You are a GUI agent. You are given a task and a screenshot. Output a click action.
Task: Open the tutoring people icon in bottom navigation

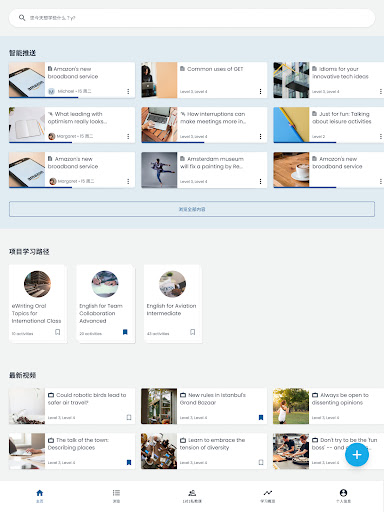[192, 496]
